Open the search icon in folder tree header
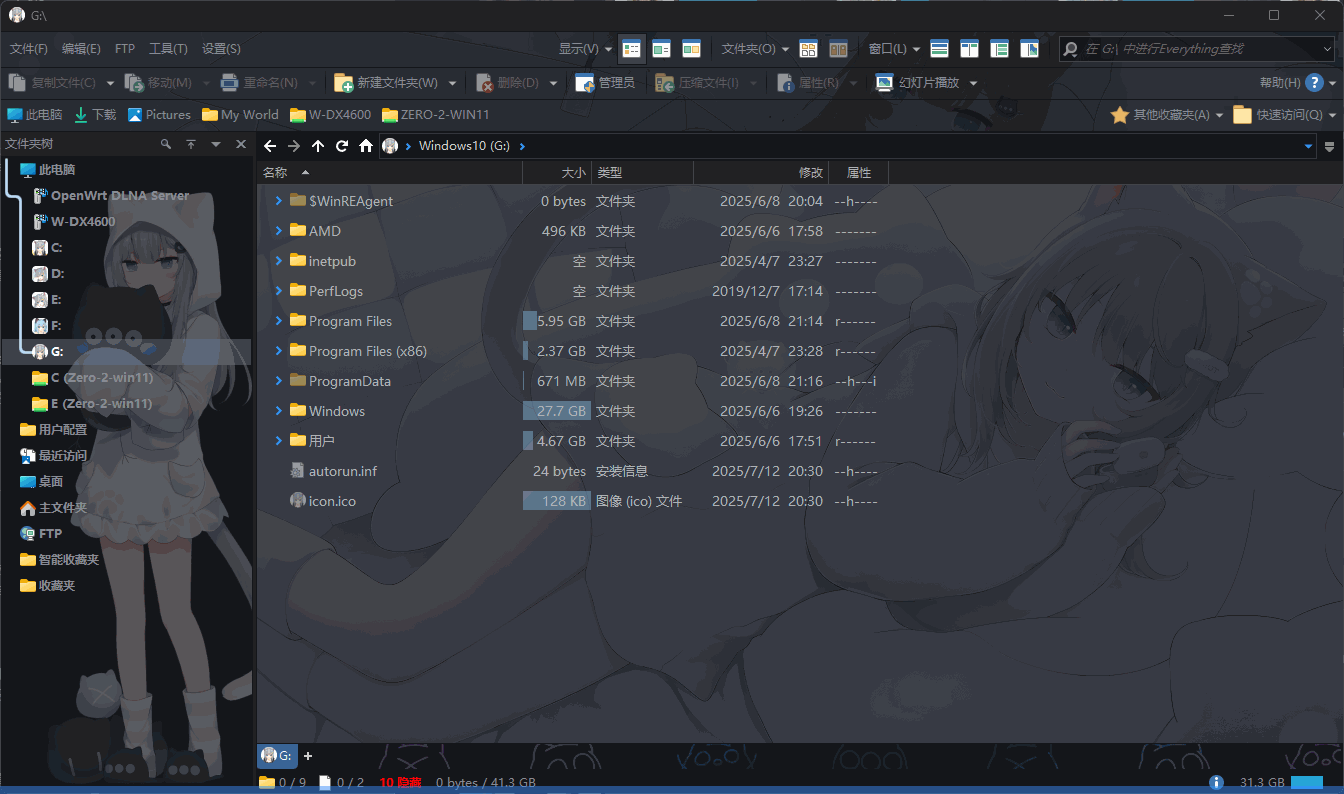Viewport: 1344px width, 794px height. 166,145
